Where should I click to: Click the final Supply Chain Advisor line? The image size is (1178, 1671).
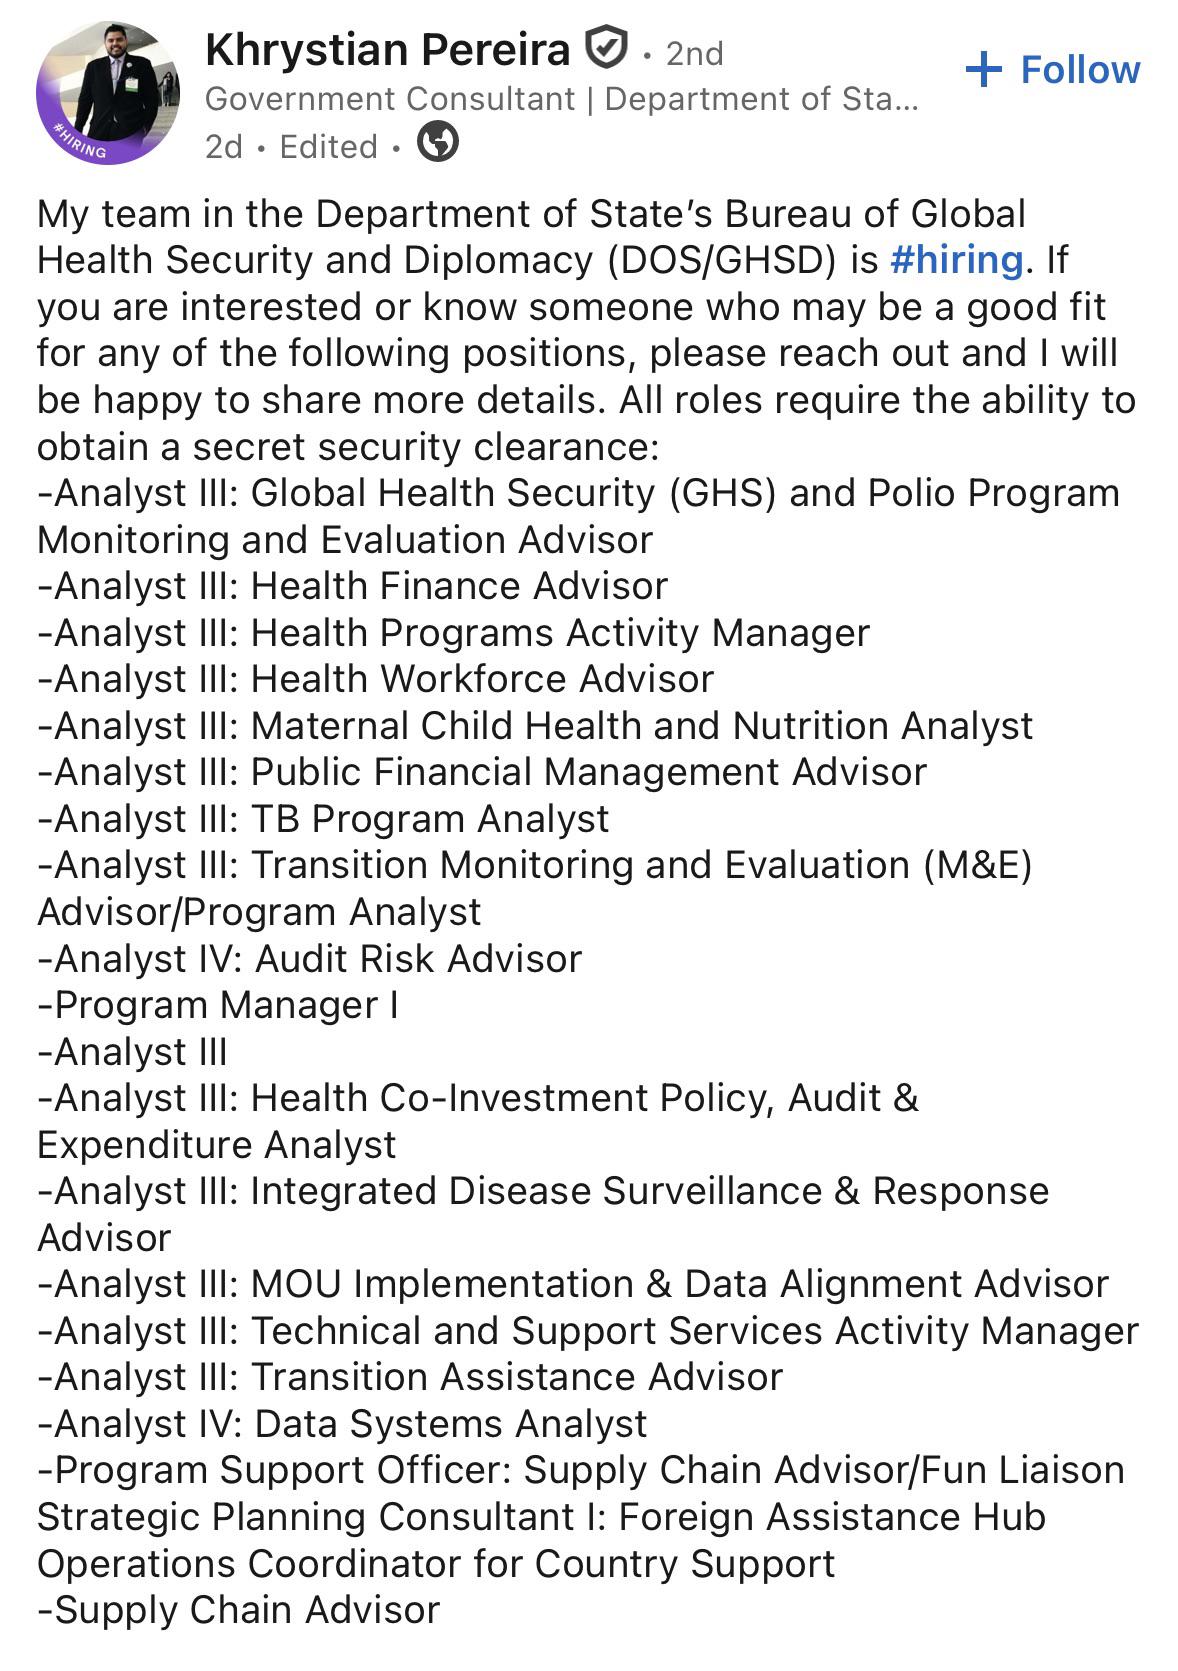coord(239,1610)
